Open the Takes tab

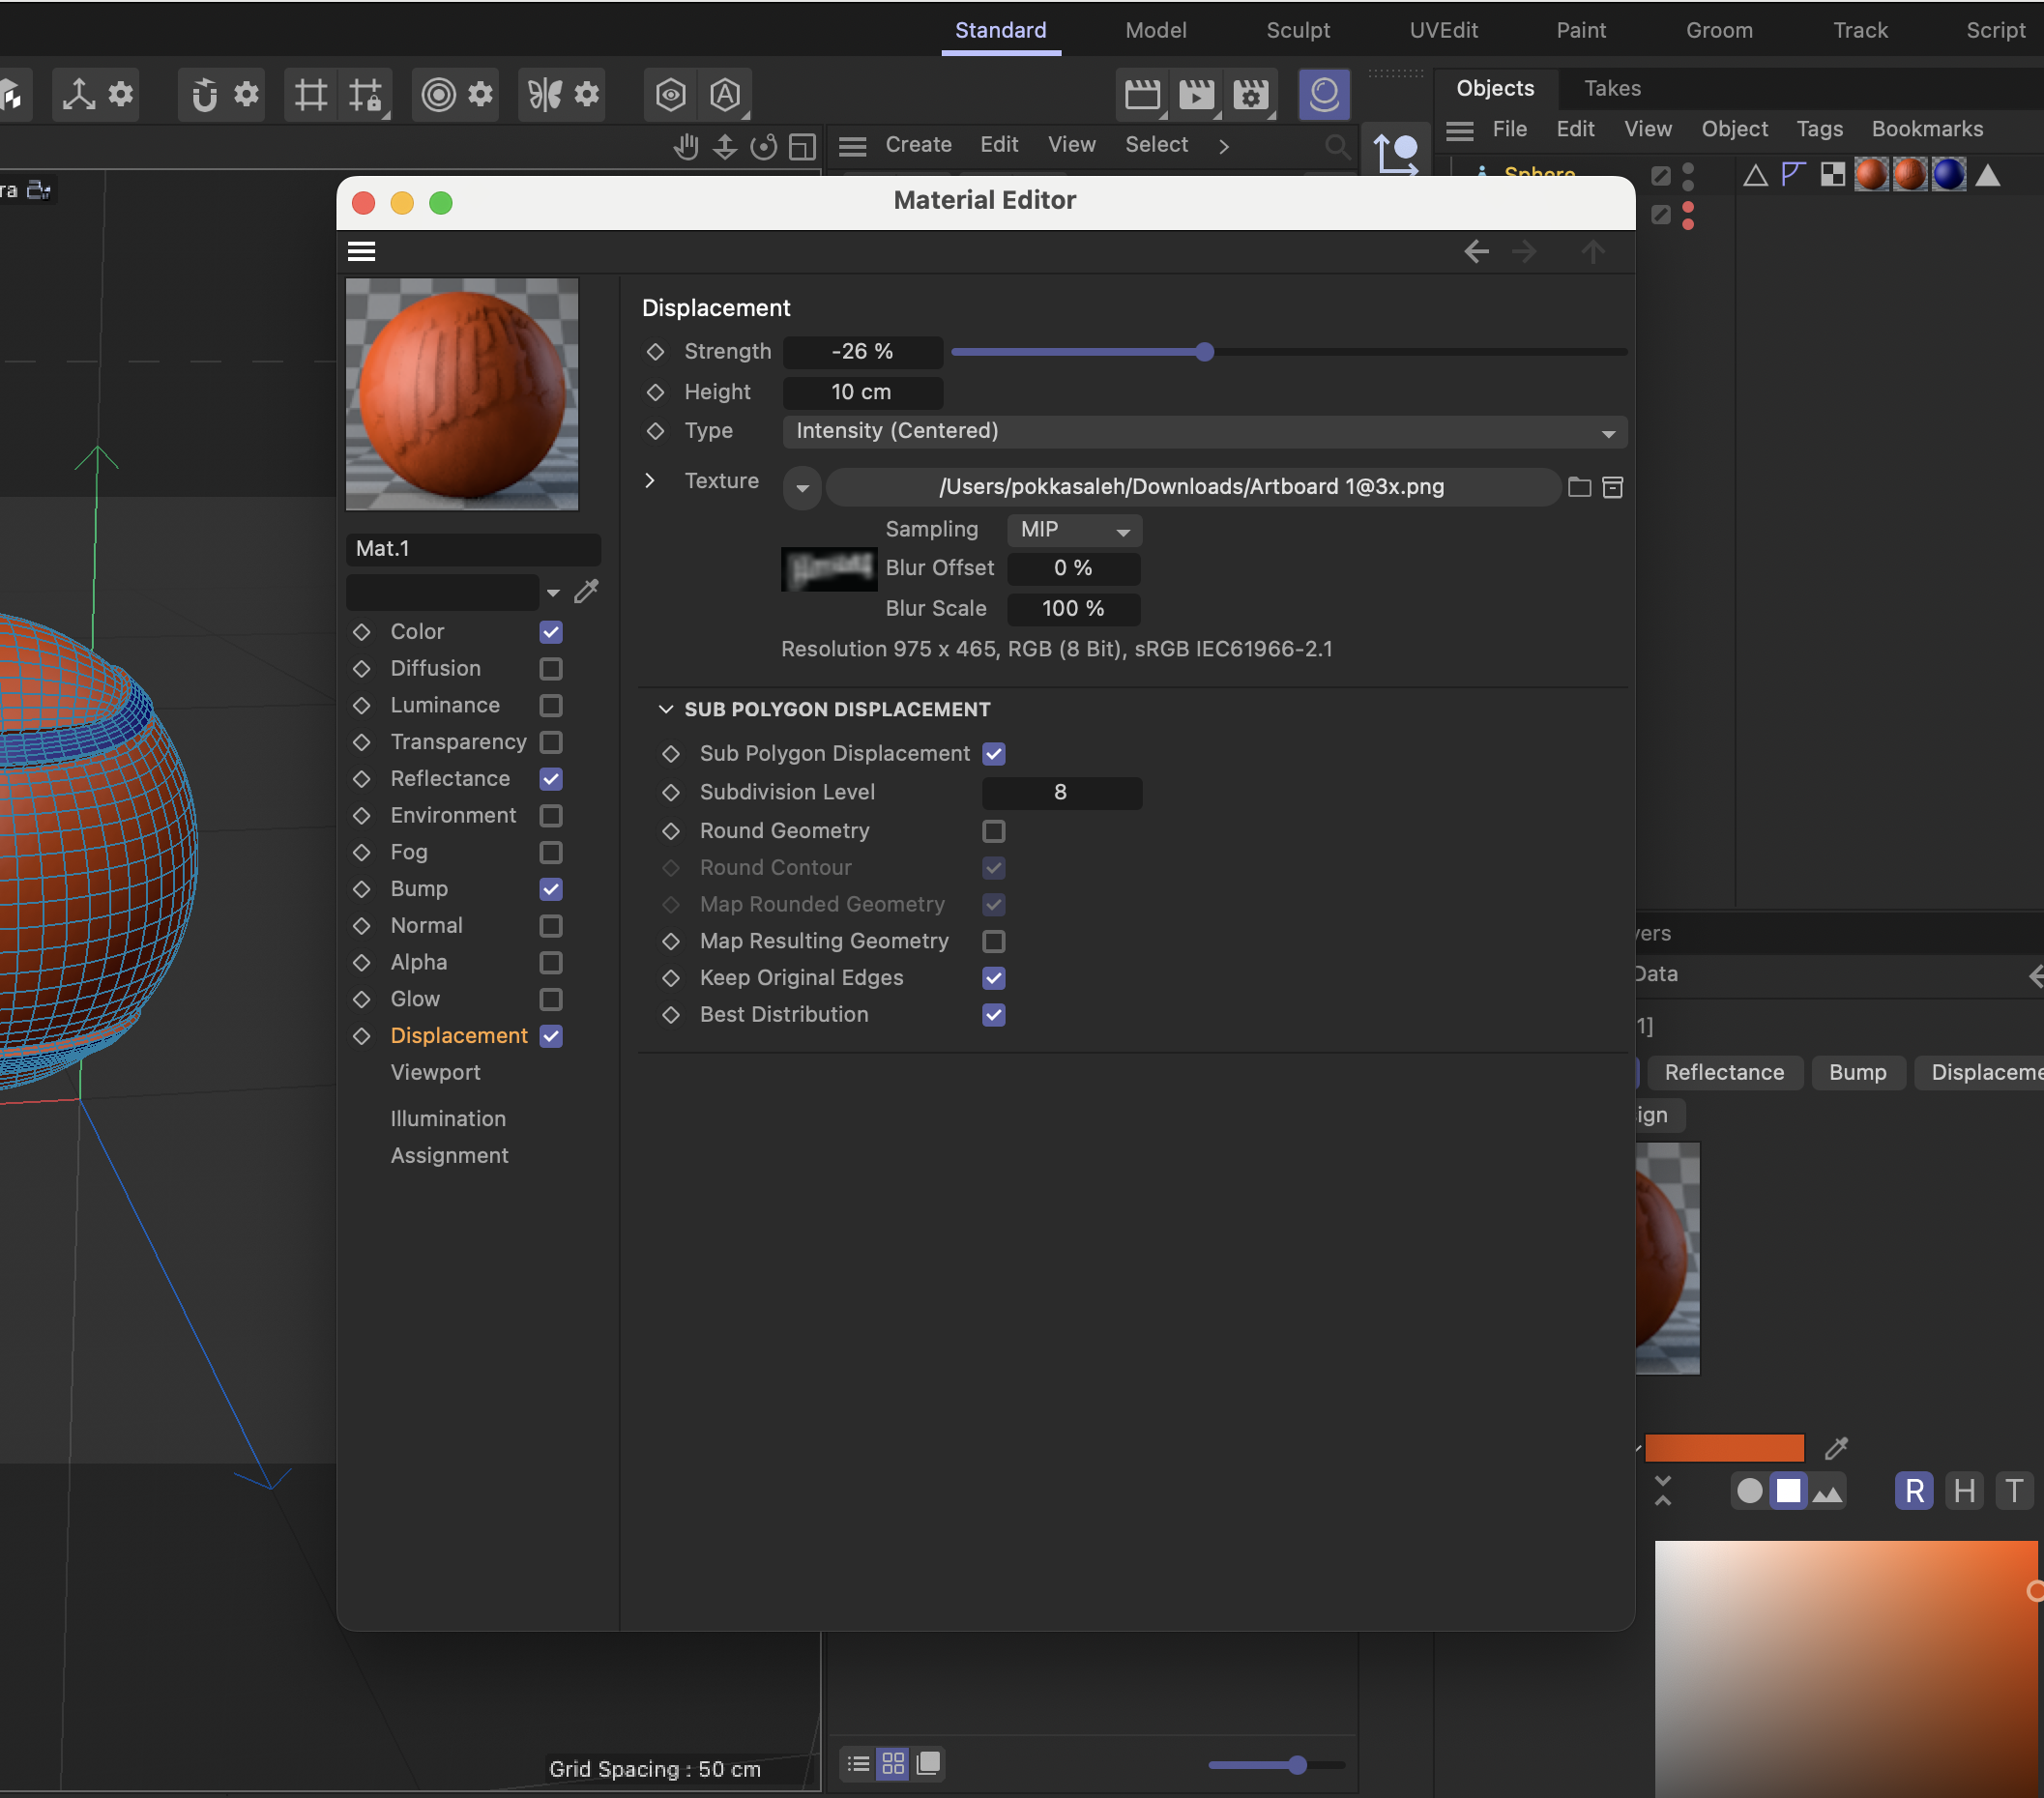(x=1612, y=88)
